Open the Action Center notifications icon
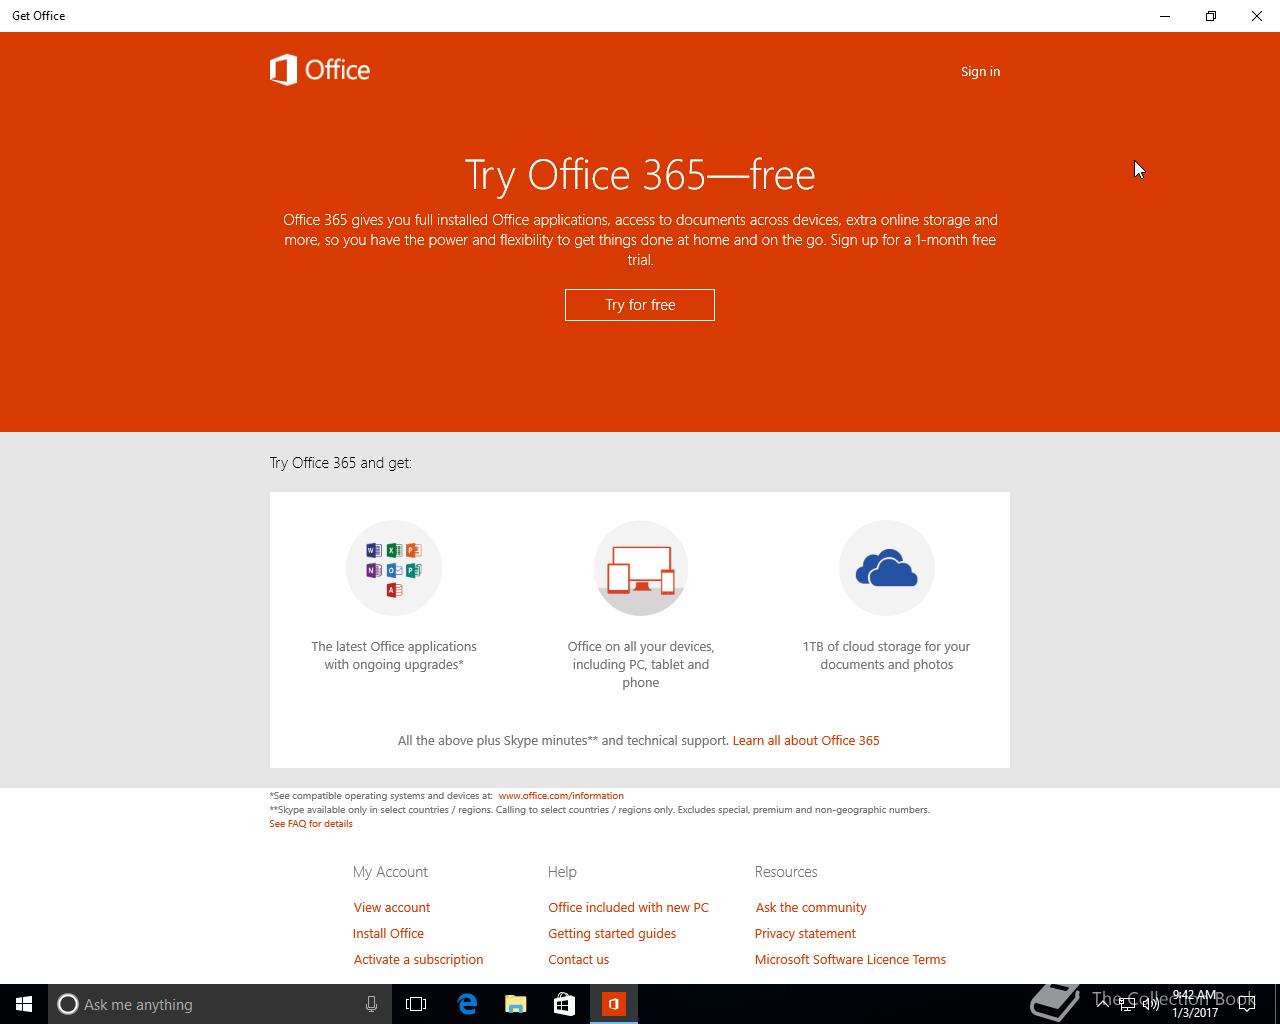This screenshot has width=1280, height=1024. click(1247, 1005)
